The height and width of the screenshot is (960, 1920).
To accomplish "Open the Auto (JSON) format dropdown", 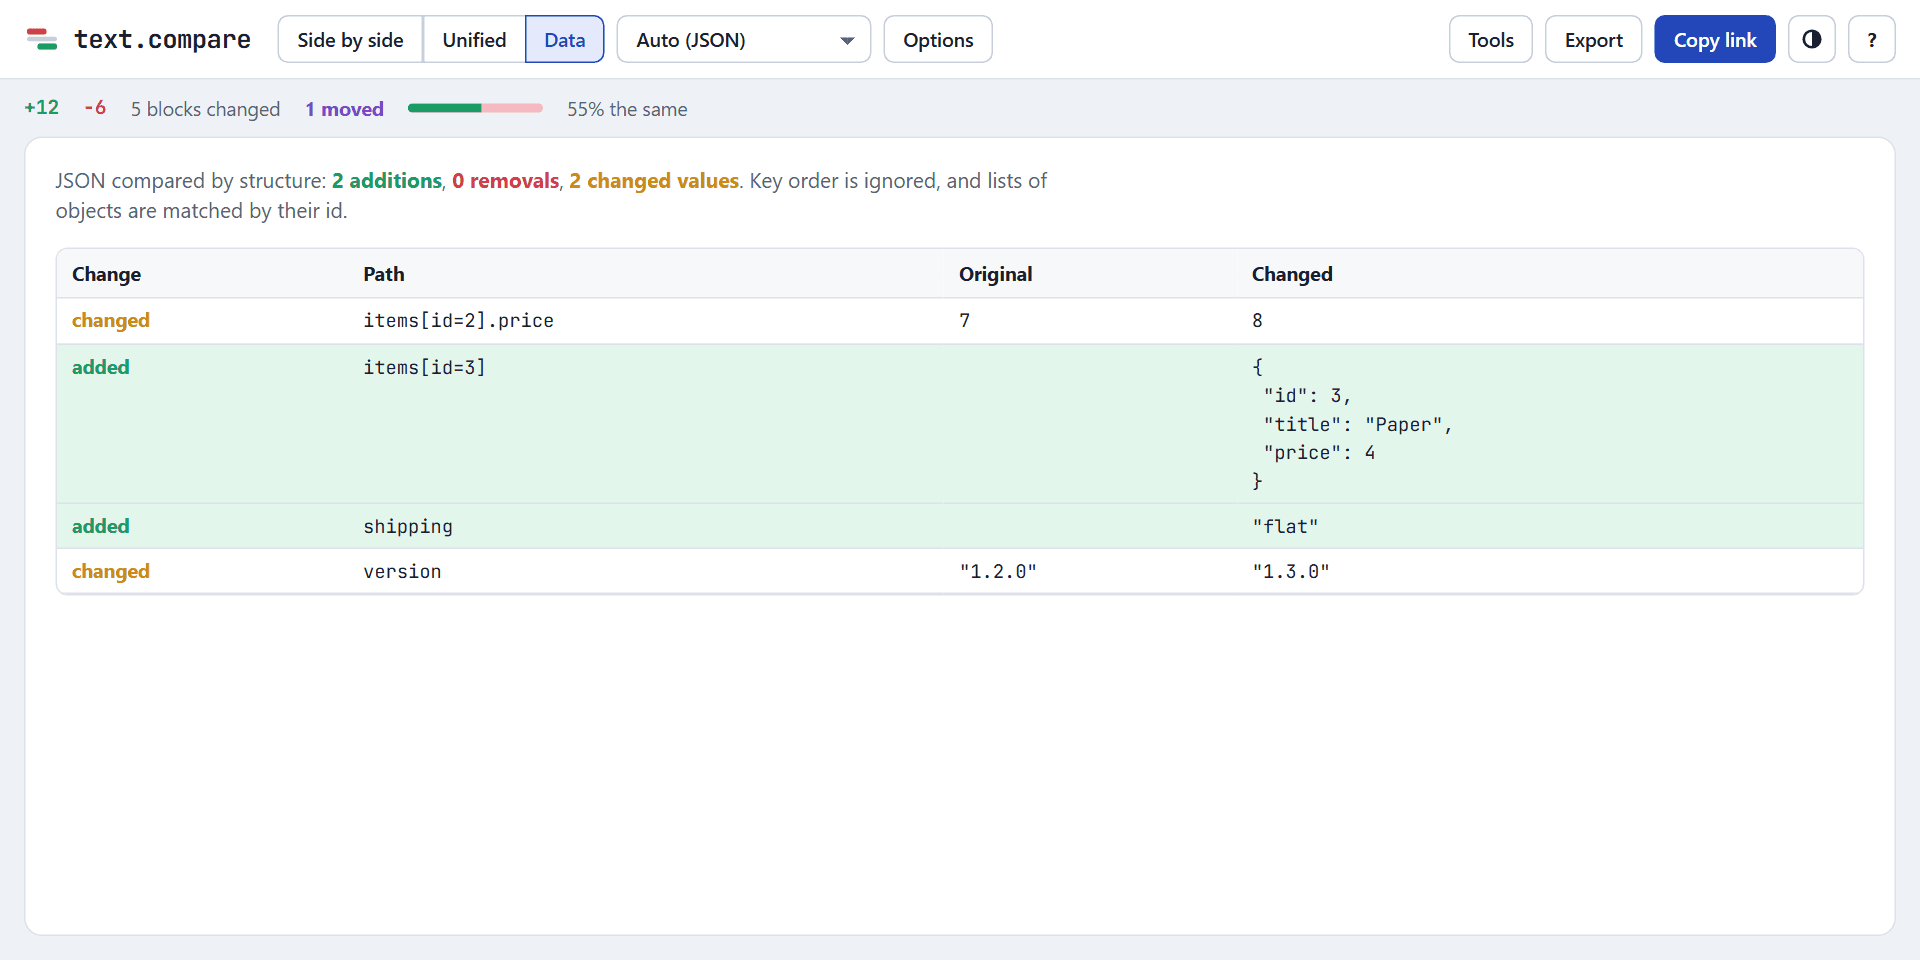I will click(x=743, y=39).
